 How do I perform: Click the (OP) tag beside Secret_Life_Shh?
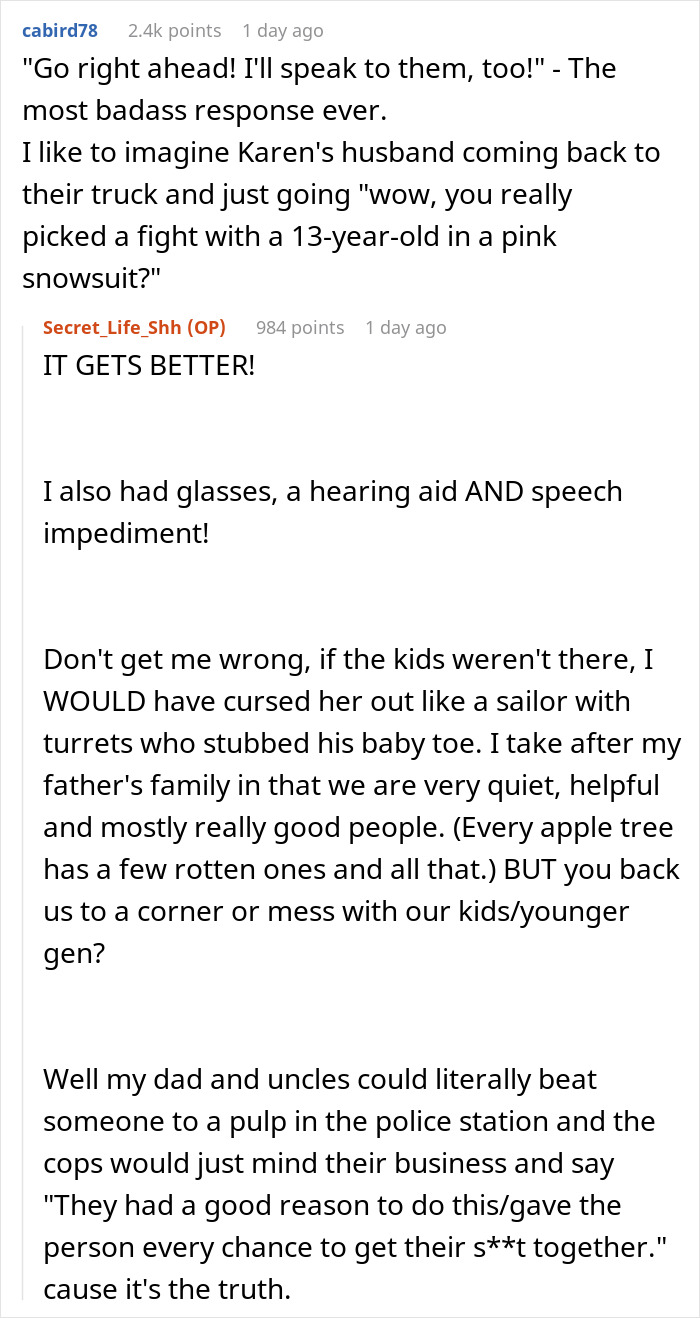(210, 327)
